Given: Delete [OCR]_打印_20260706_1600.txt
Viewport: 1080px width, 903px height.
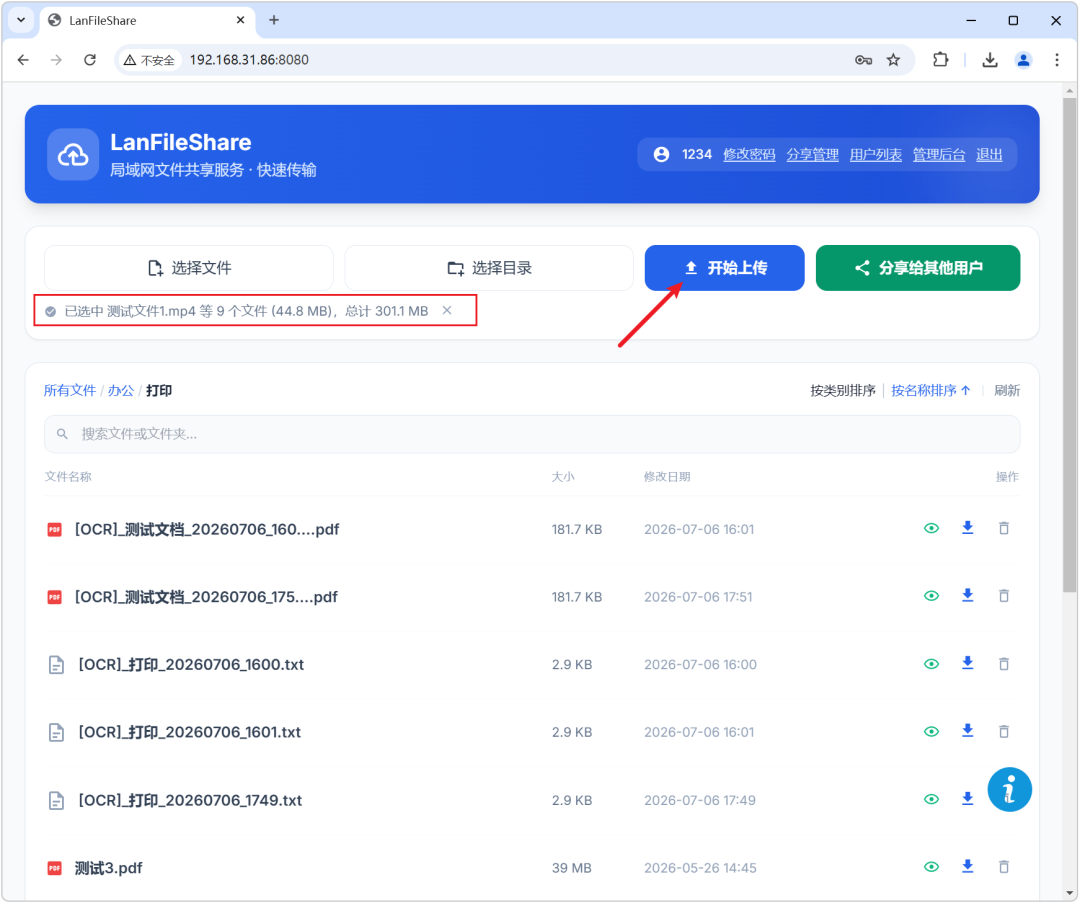Looking at the screenshot, I should 1004,664.
